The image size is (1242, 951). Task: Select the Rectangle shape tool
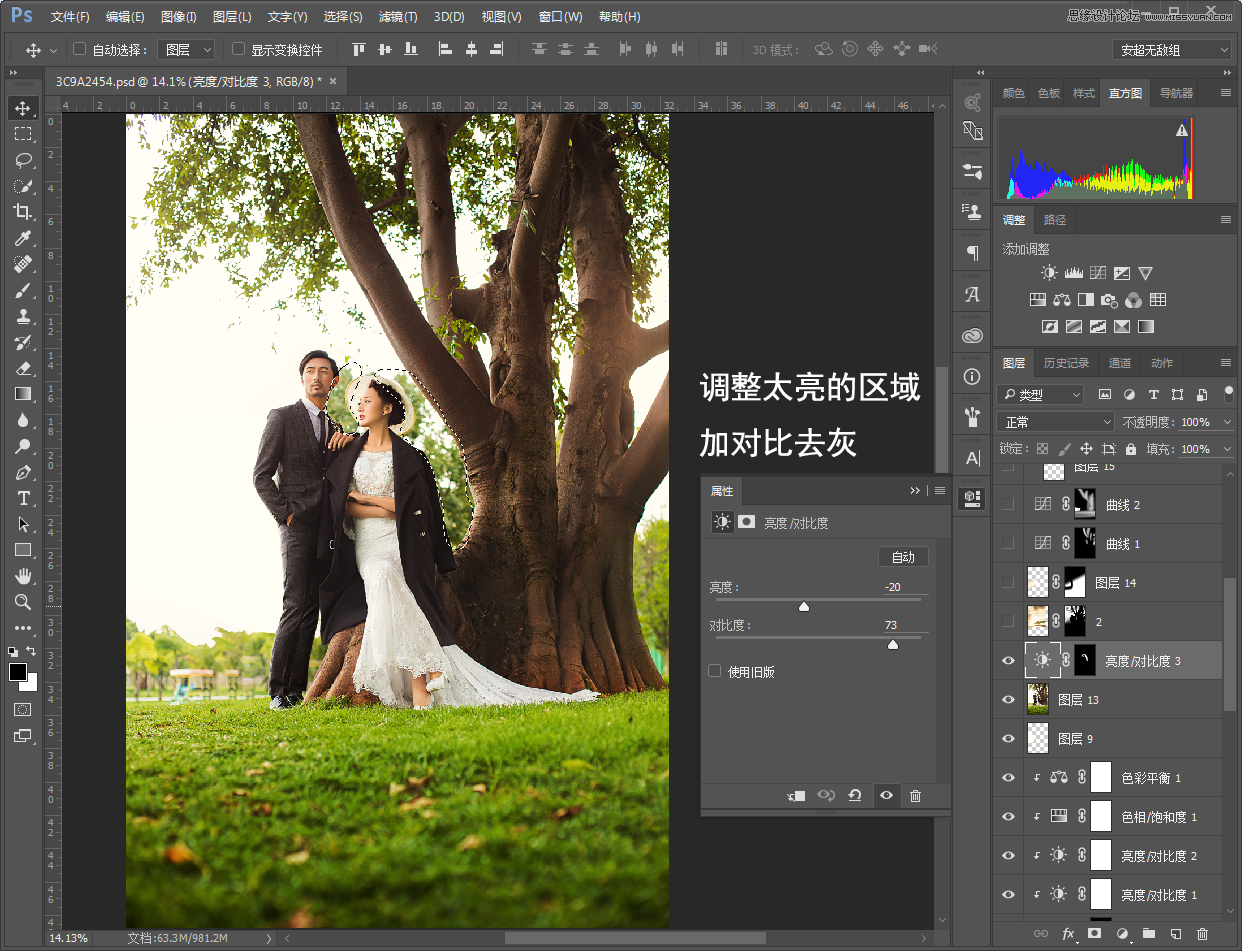(x=22, y=550)
